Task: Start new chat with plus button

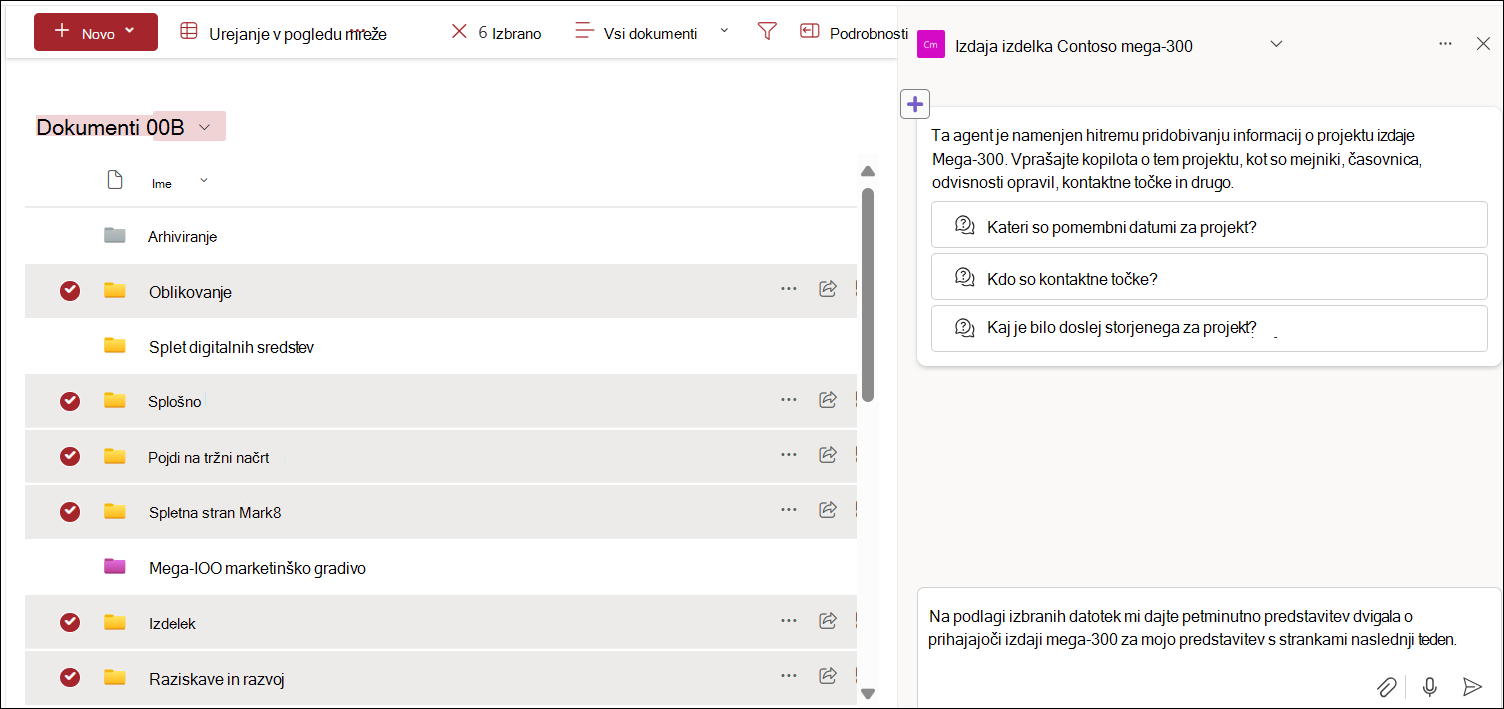Action: (915, 103)
